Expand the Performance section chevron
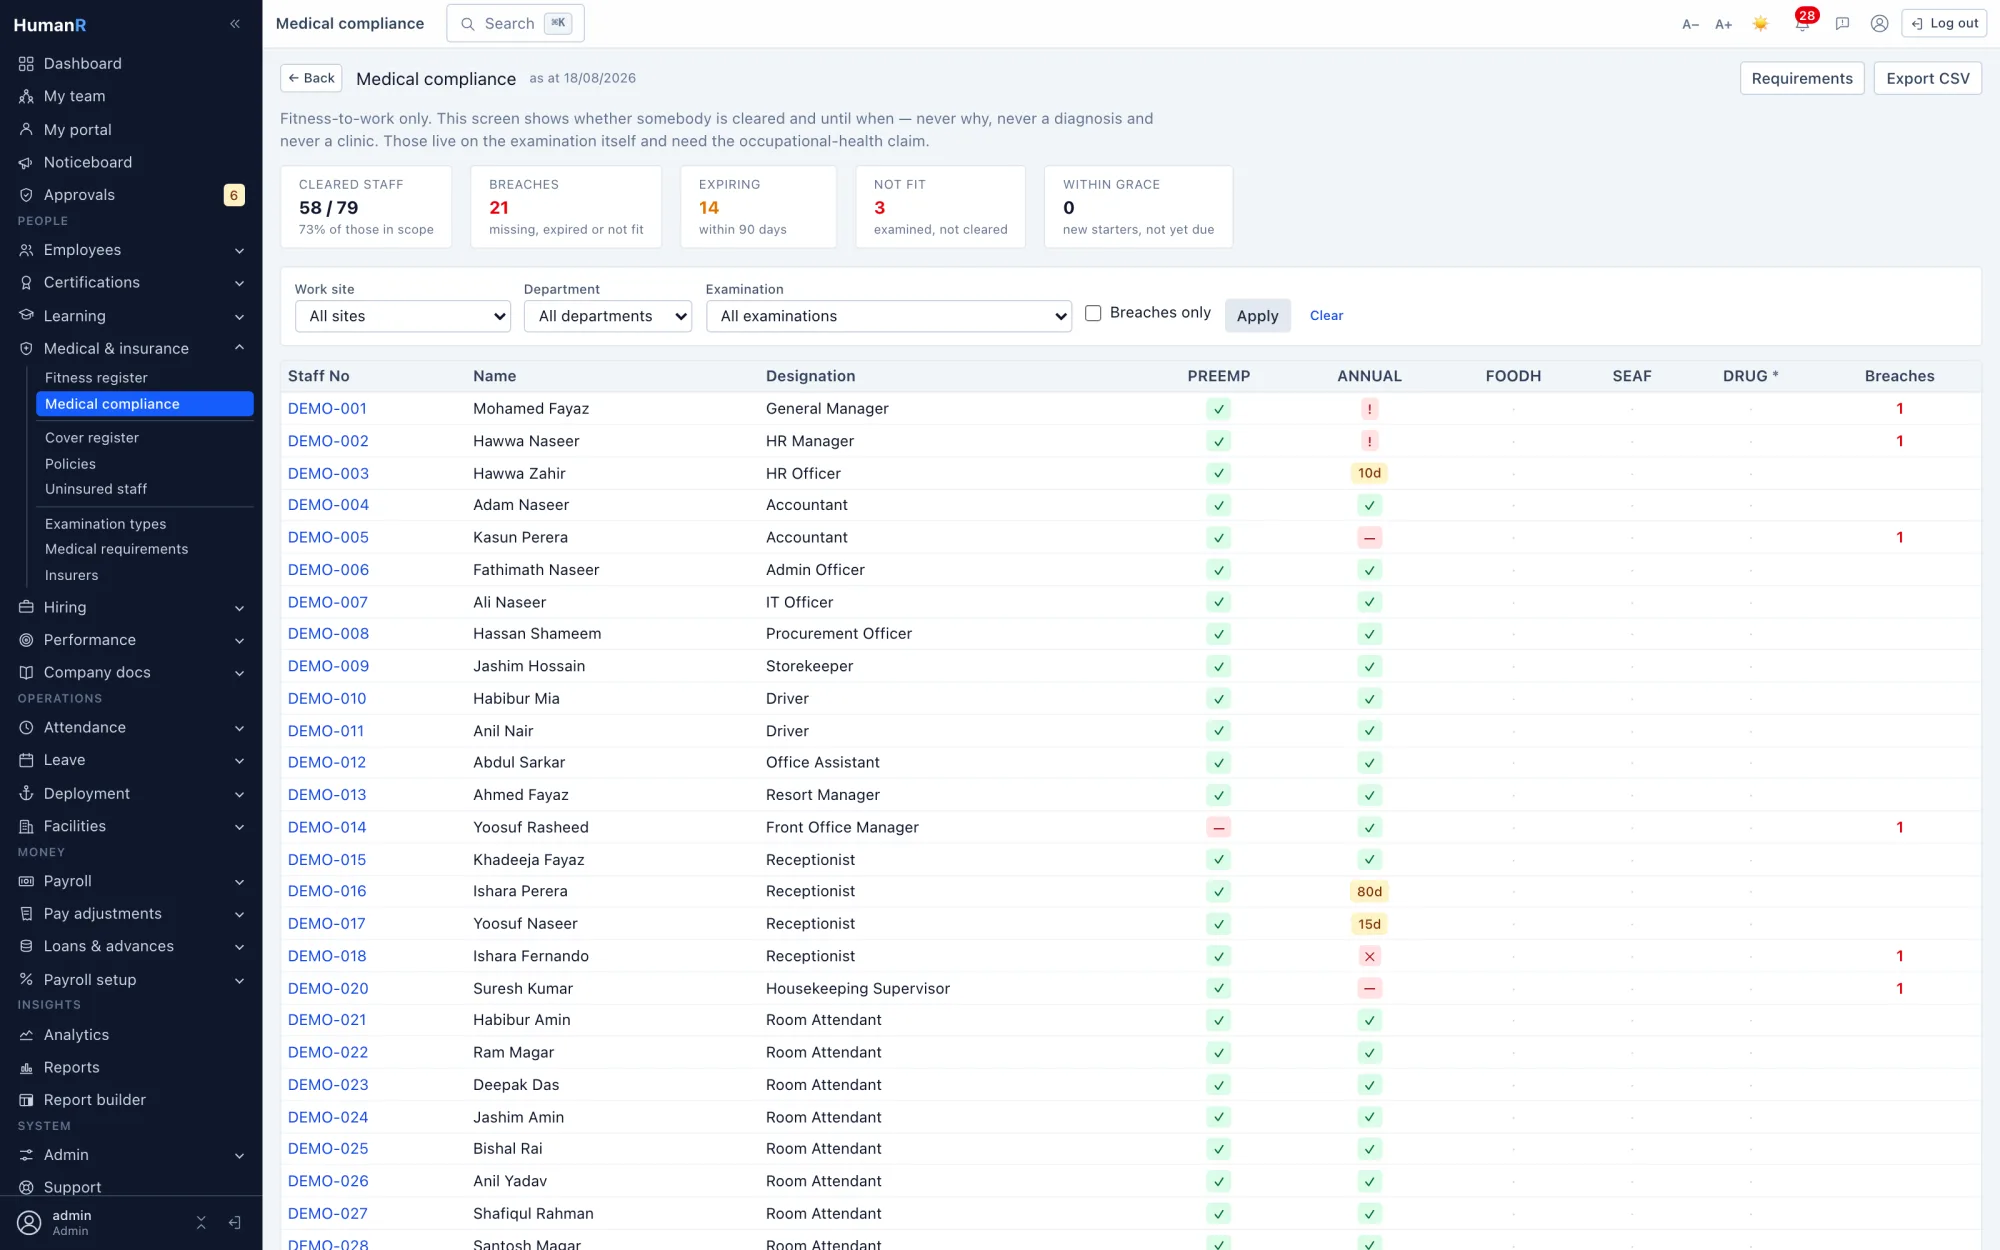The width and height of the screenshot is (2000, 1250). click(240, 640)
